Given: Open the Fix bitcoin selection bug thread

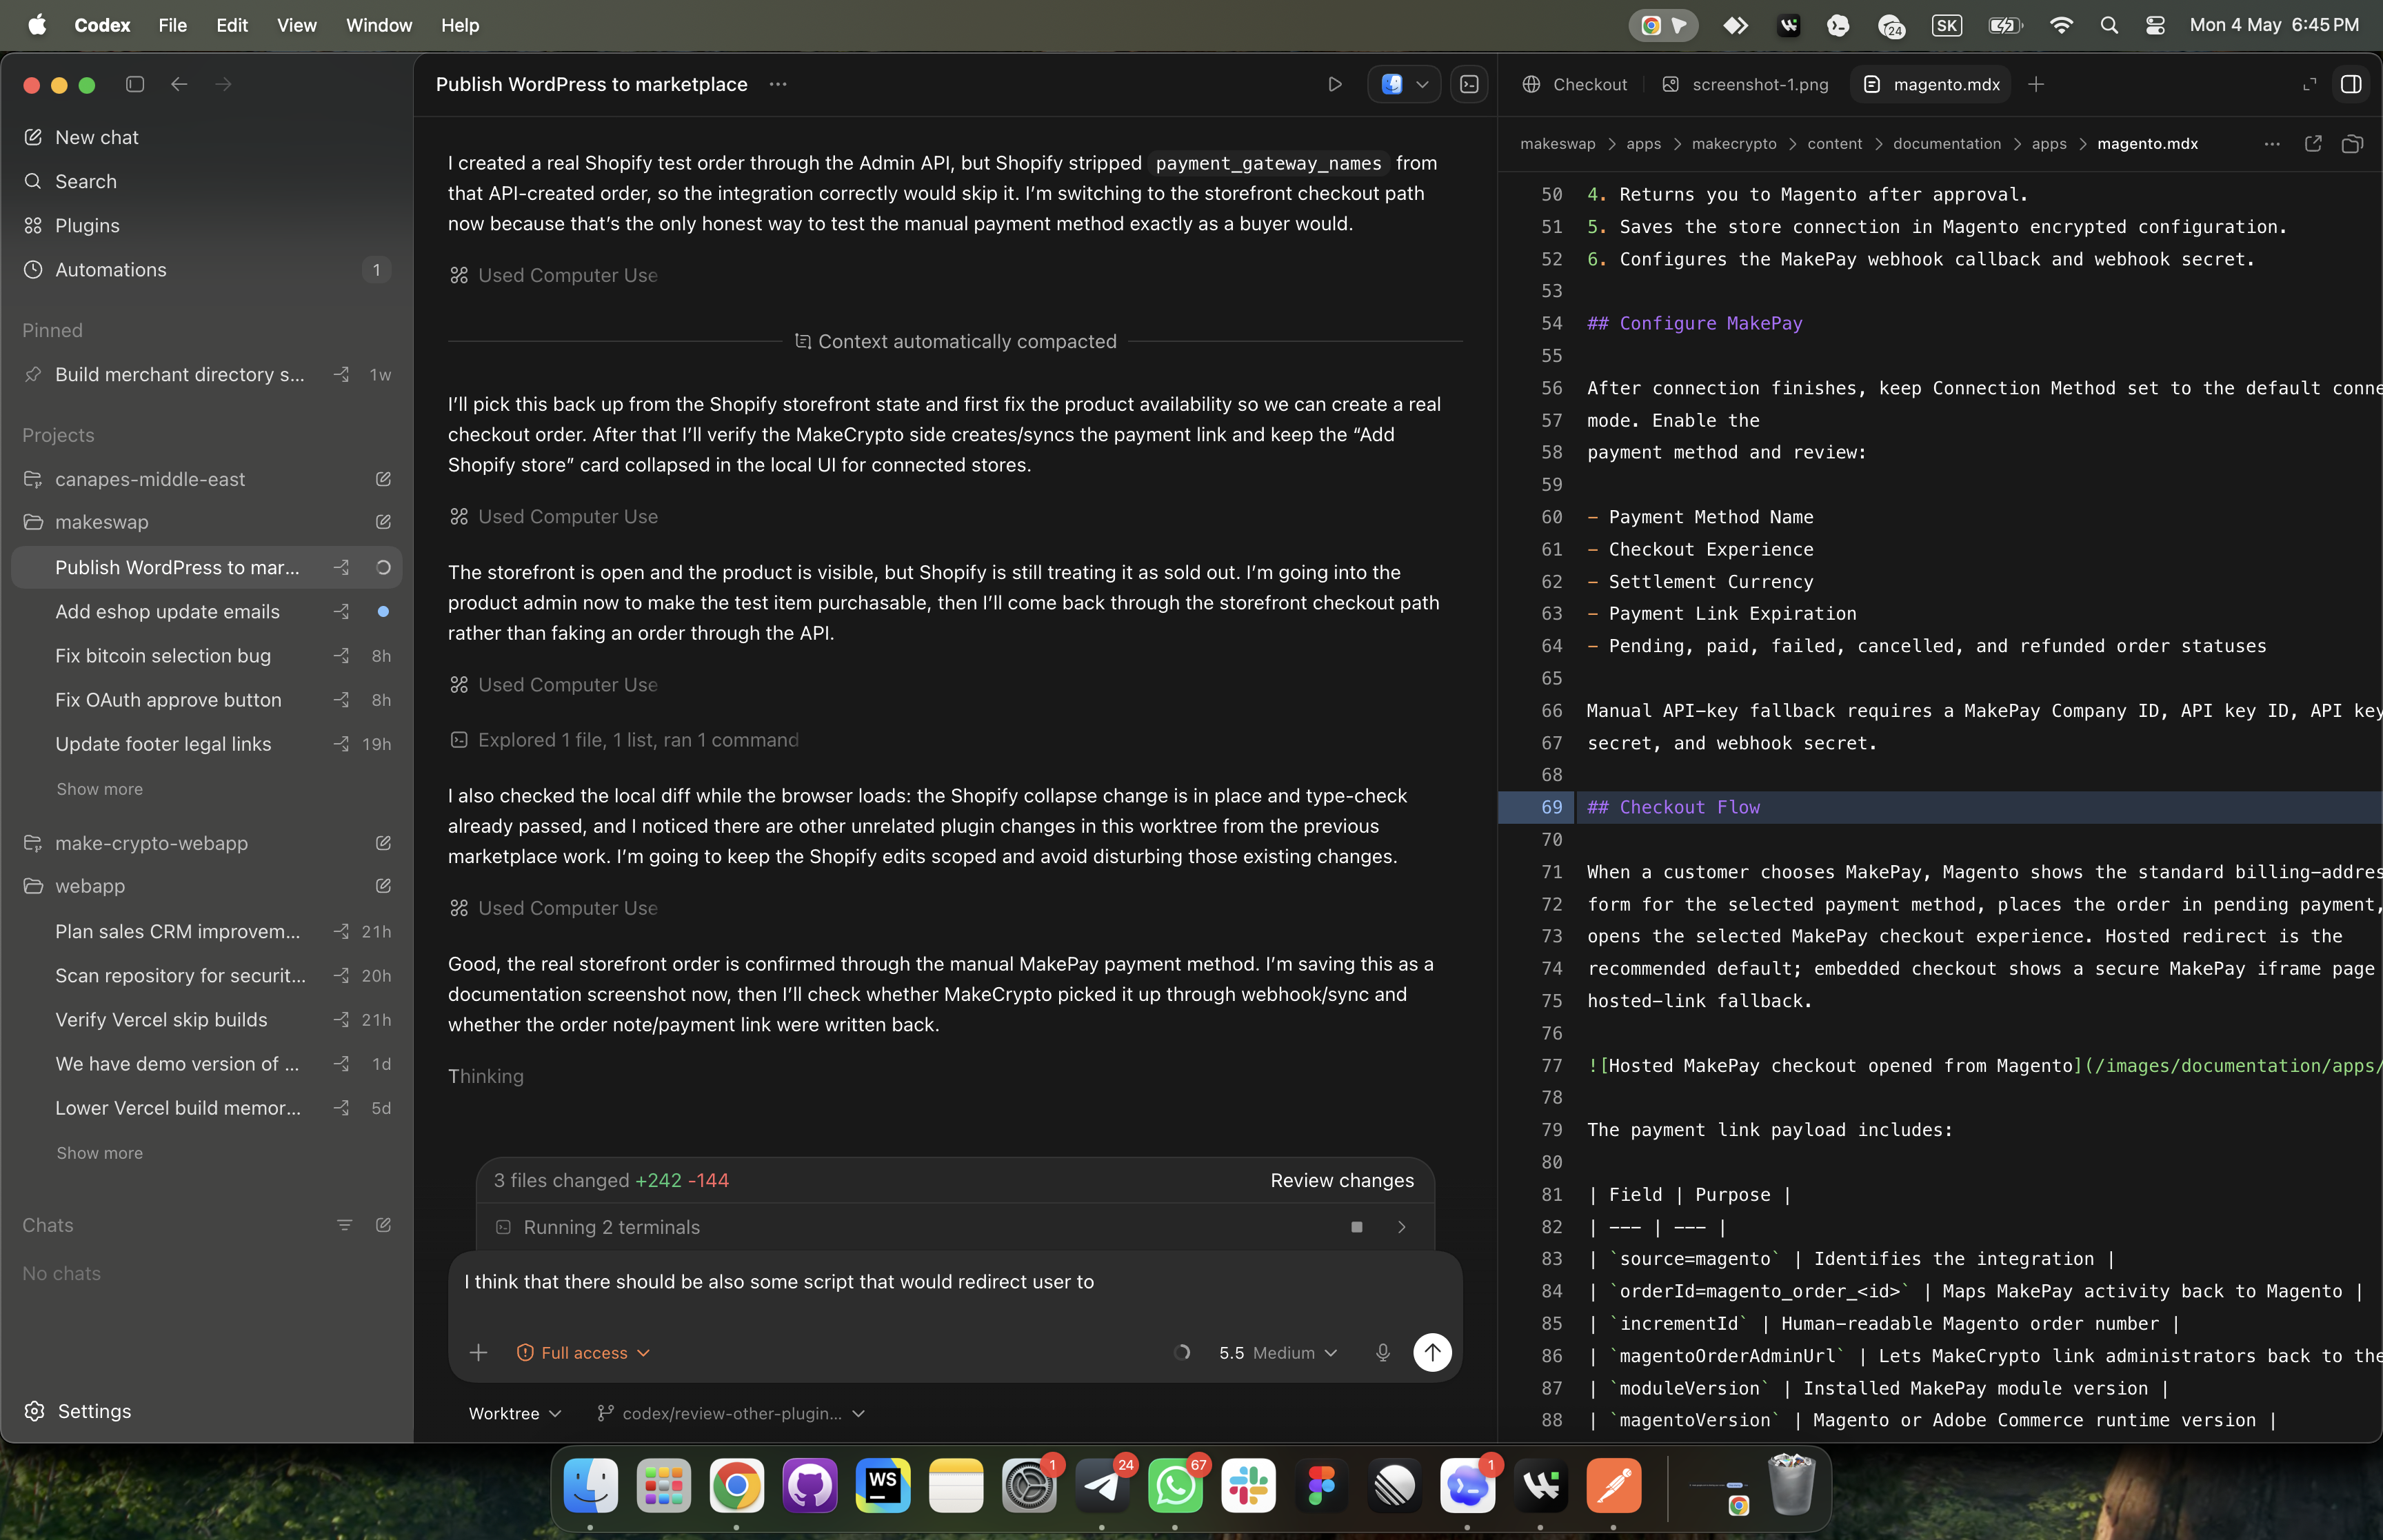Looking at the screenshot, I should pos(206,655).
